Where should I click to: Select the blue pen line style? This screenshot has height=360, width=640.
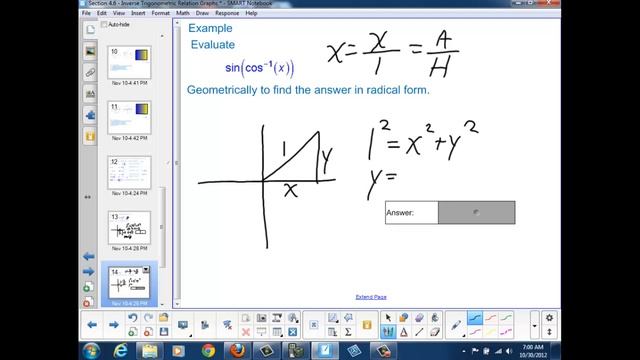tap(475, 318)
